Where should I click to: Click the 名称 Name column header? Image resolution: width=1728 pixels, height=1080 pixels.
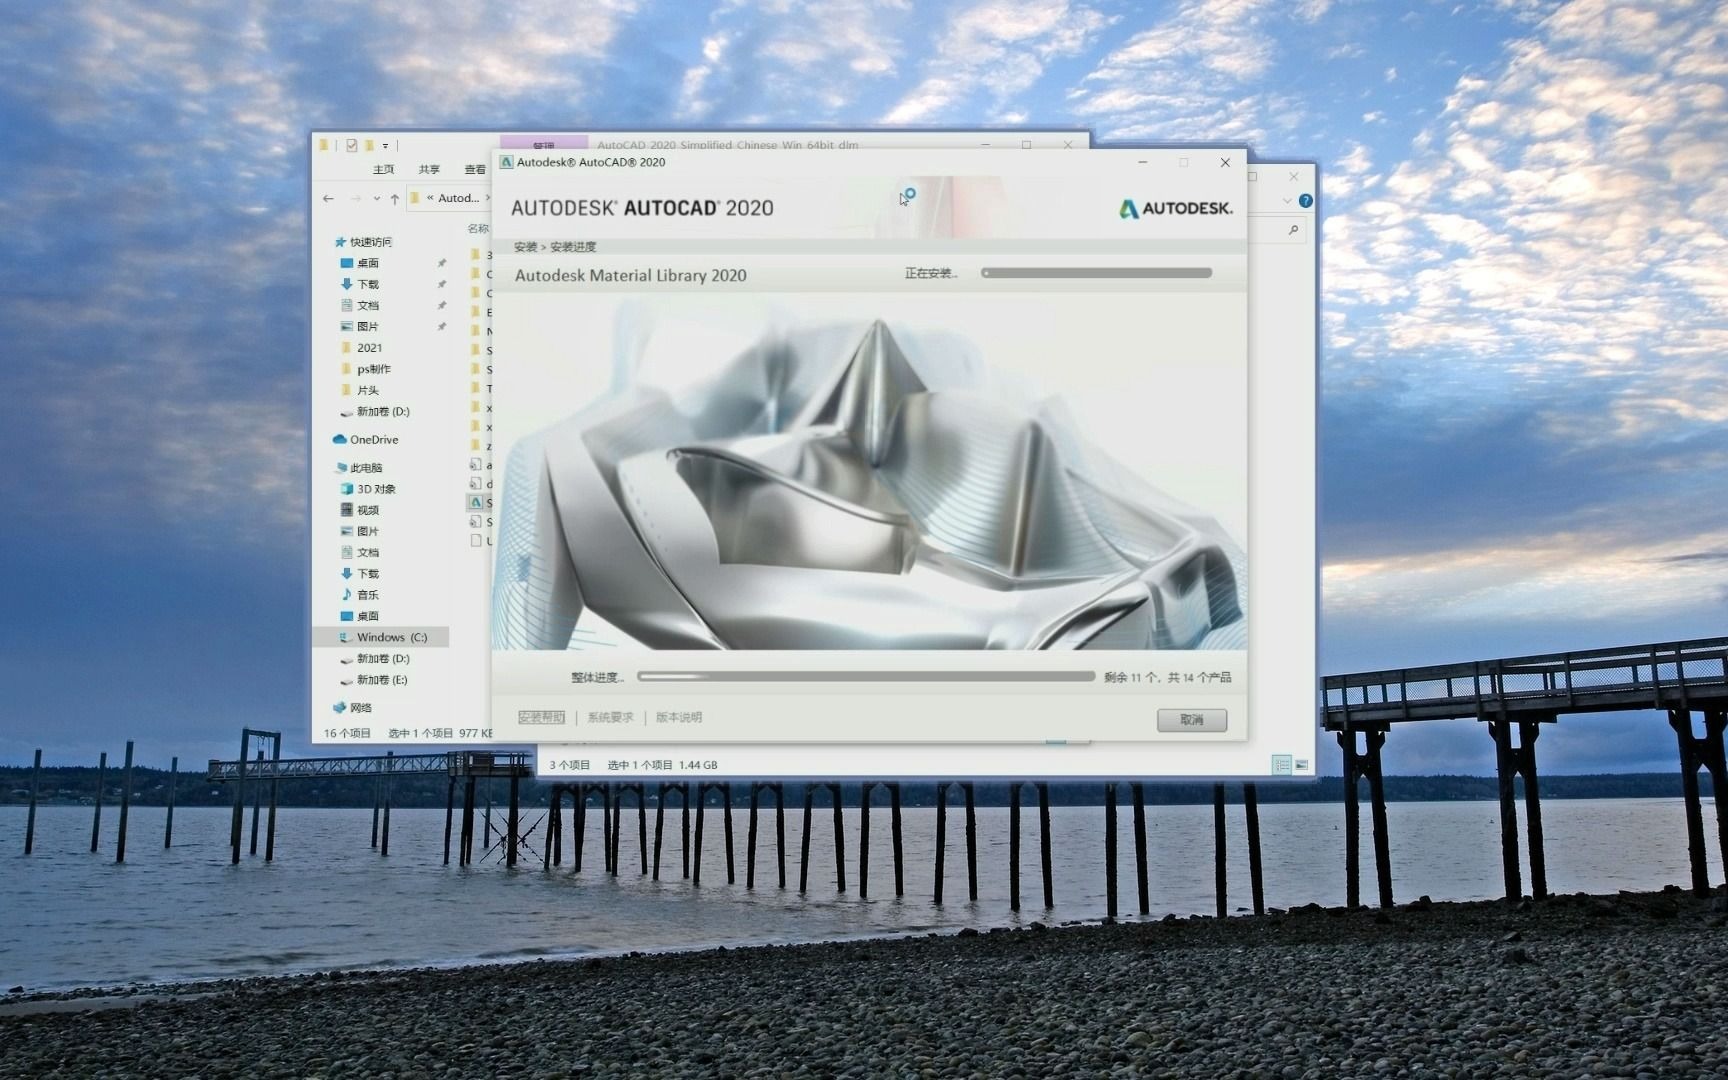coord(479,228)
